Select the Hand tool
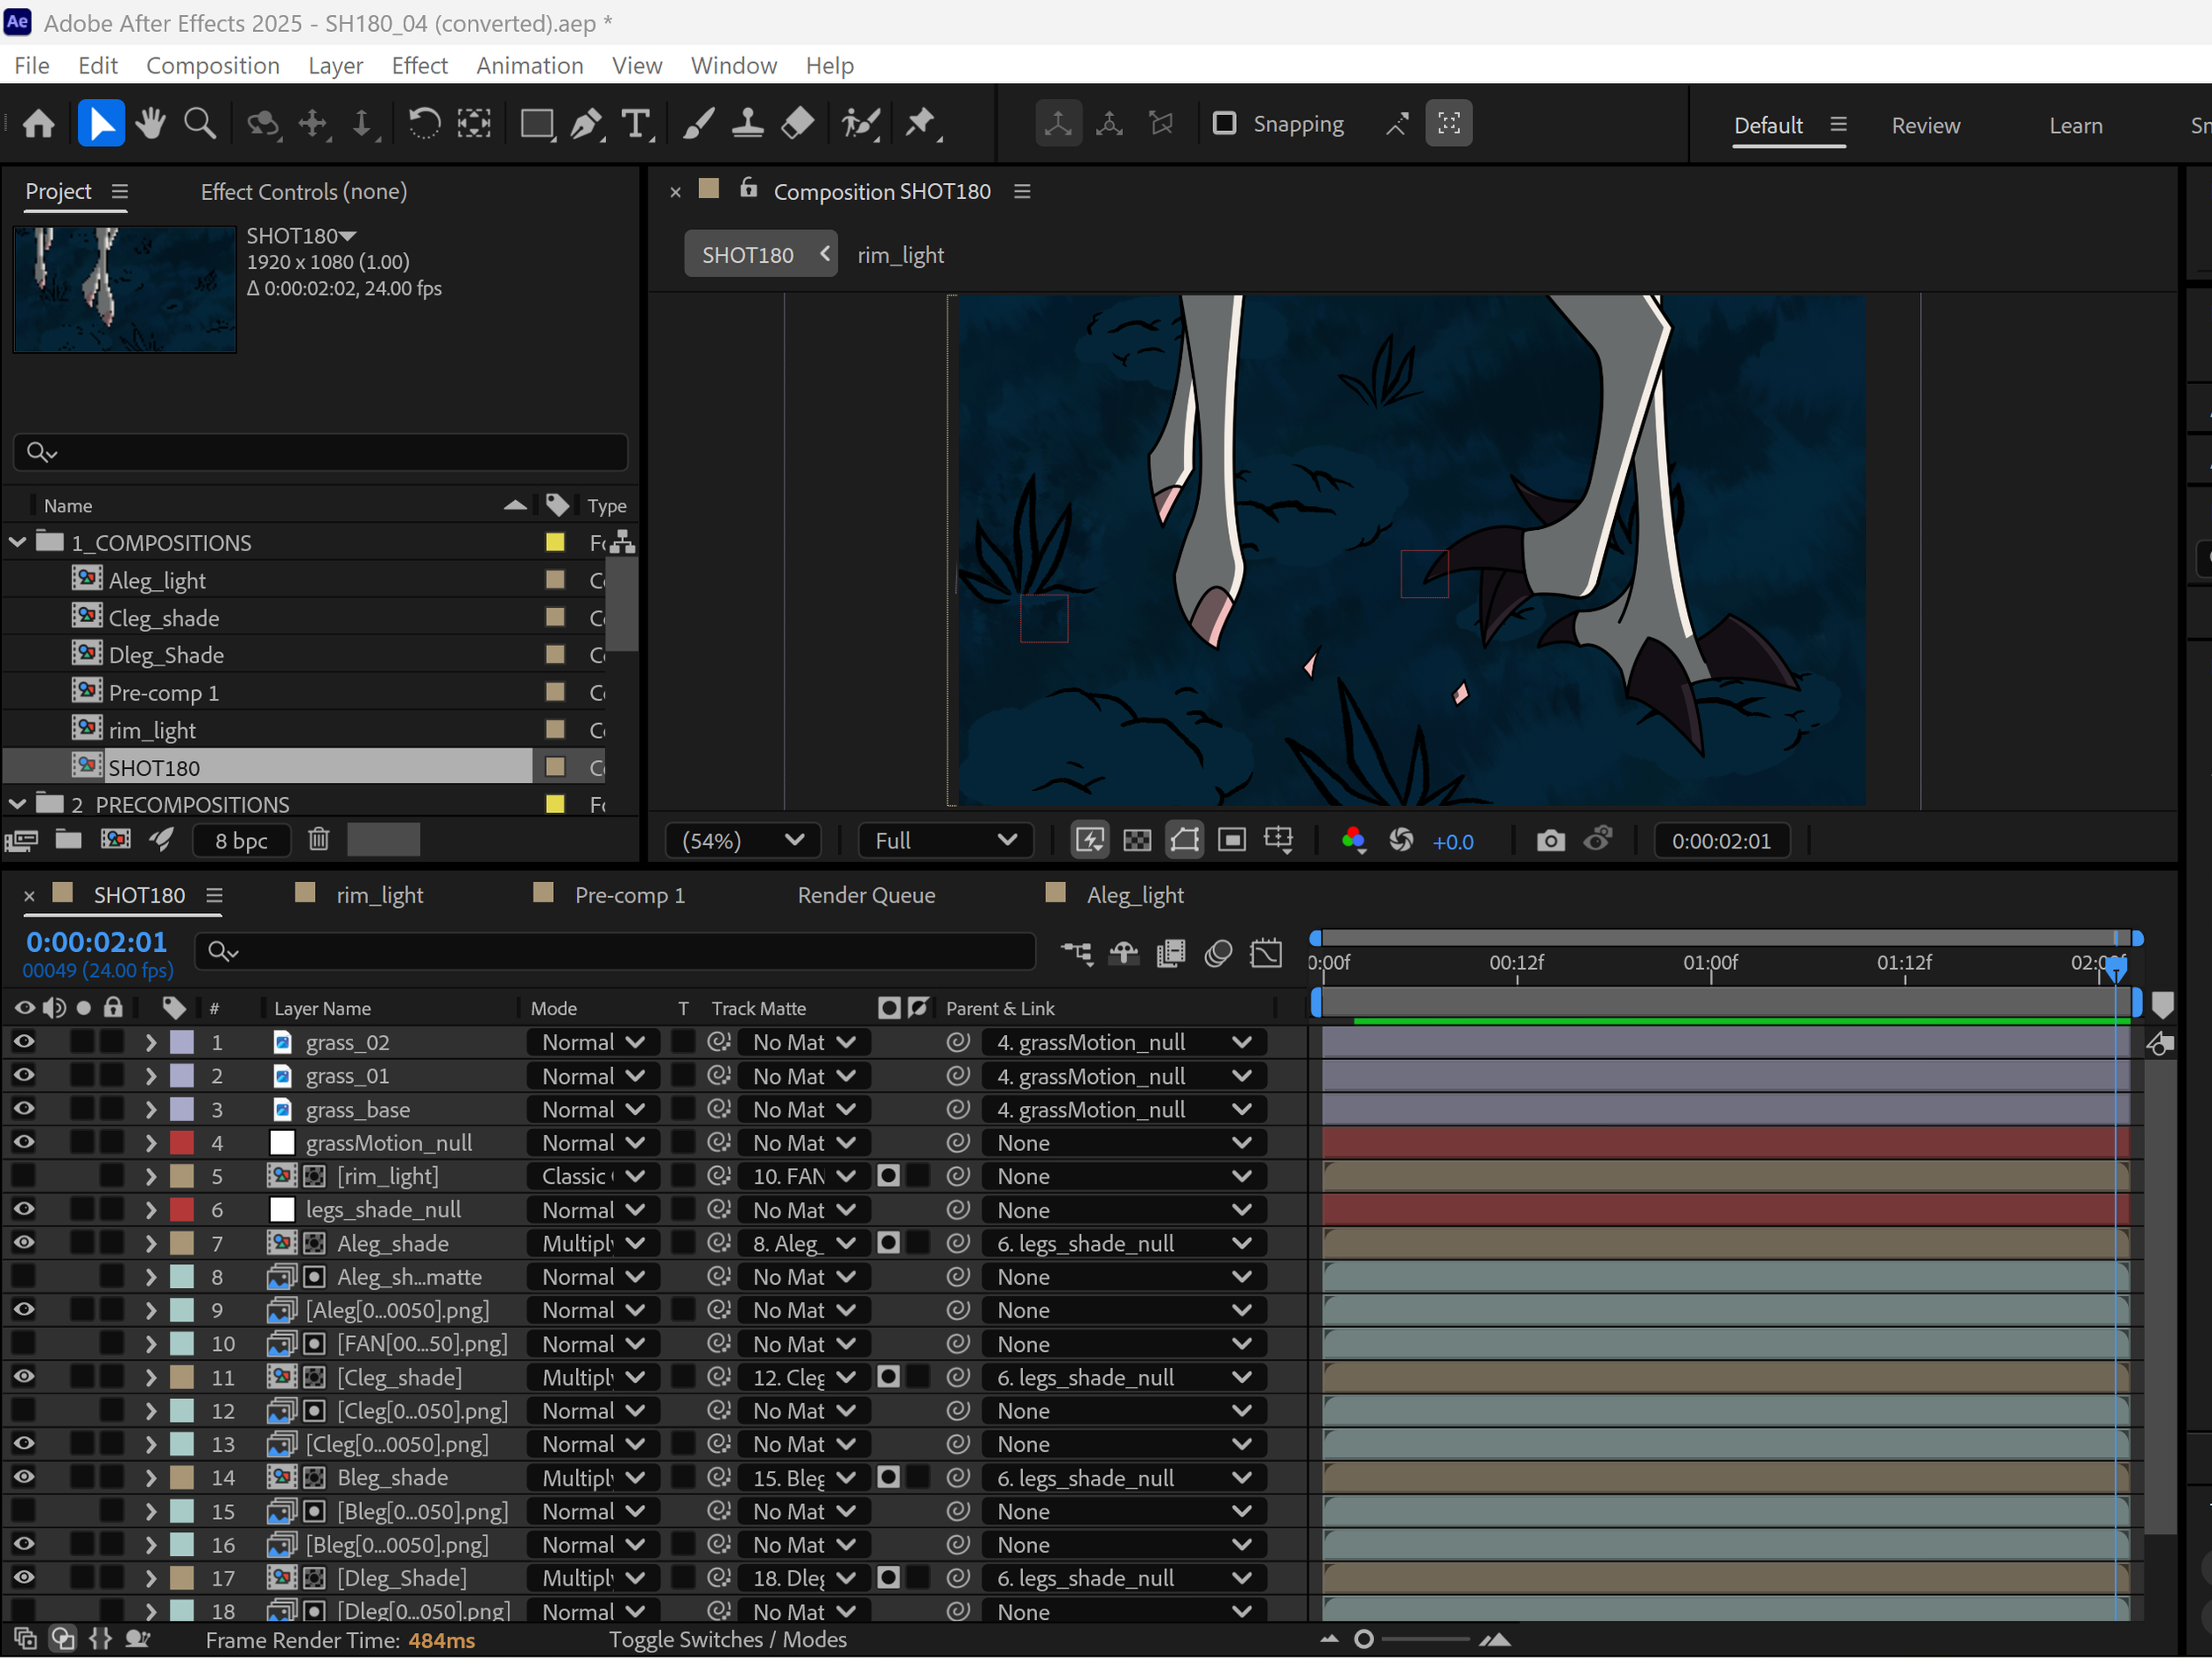The height and width of the screenshot is (1658, 2212). point(151,124)
